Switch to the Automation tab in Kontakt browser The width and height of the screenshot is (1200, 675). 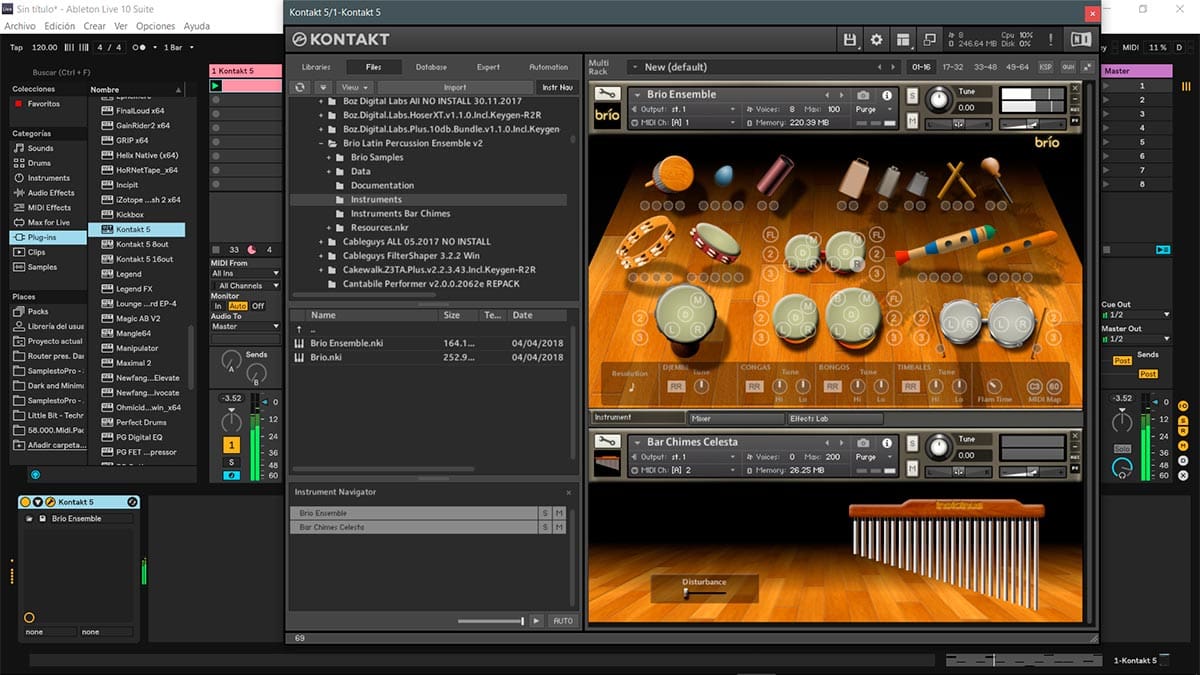(x=548, y=67)
